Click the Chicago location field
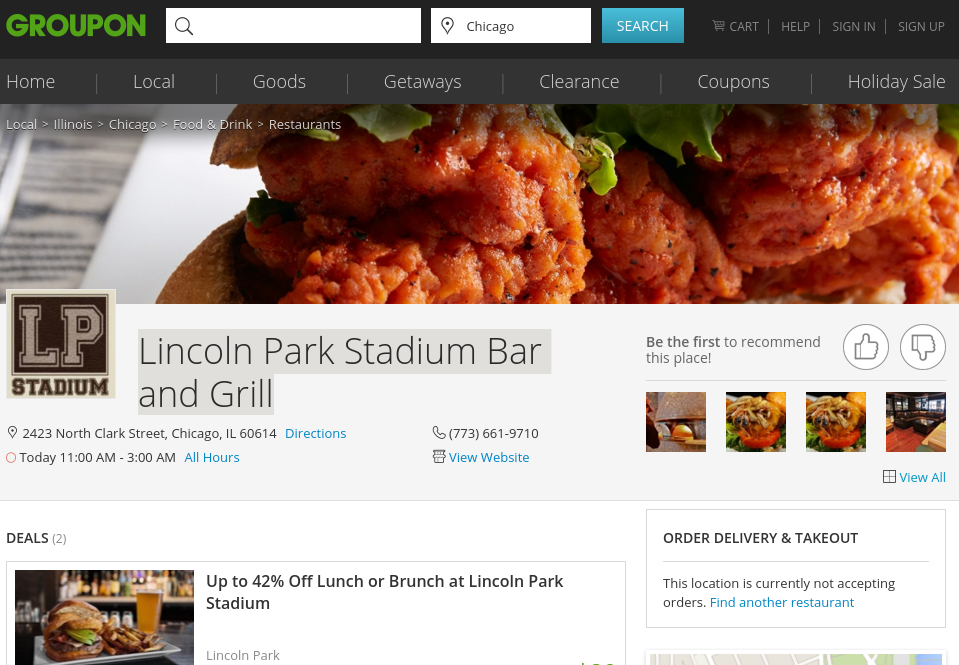The width and height of the screenshot is (959, 665). point(511,26)
